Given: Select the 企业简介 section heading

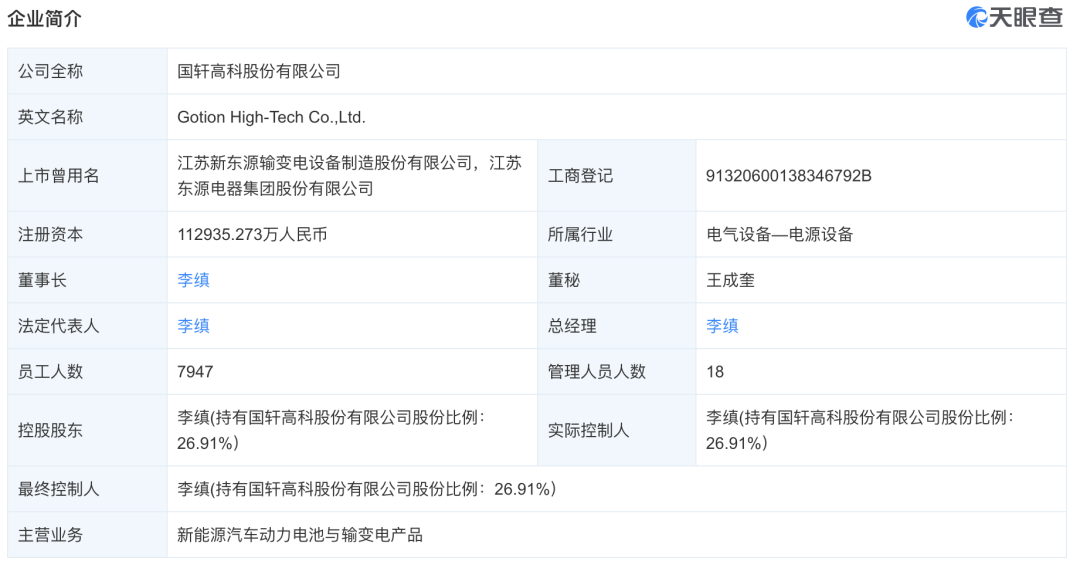Looking at the screenshot, I should pos(44,19).
